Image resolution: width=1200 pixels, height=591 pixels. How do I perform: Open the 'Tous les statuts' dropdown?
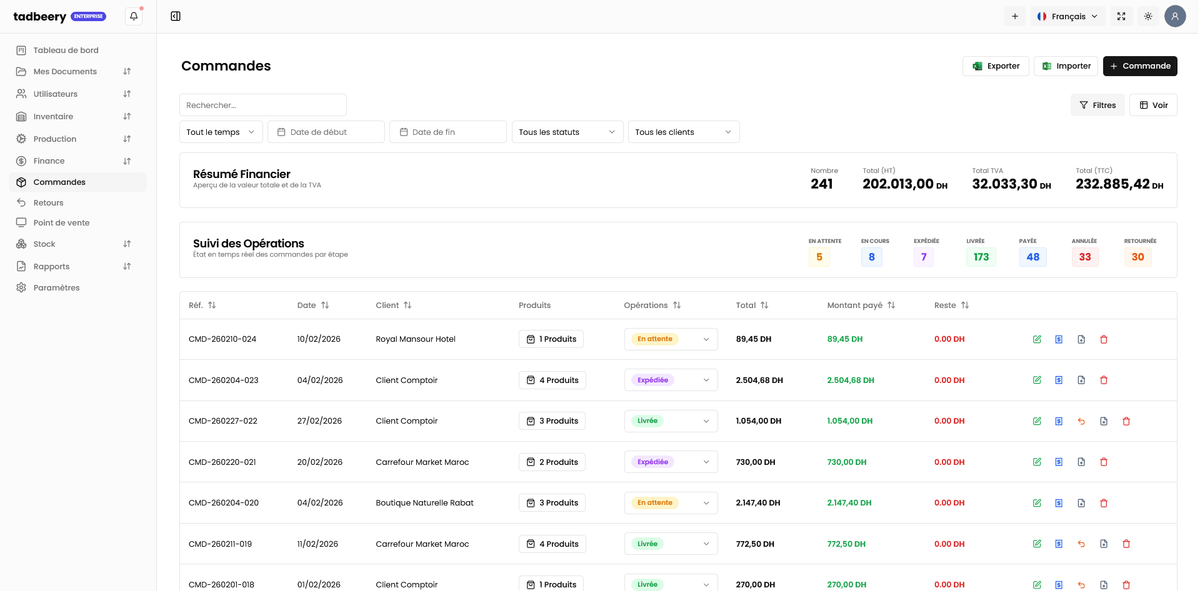[x=567, y=132]
